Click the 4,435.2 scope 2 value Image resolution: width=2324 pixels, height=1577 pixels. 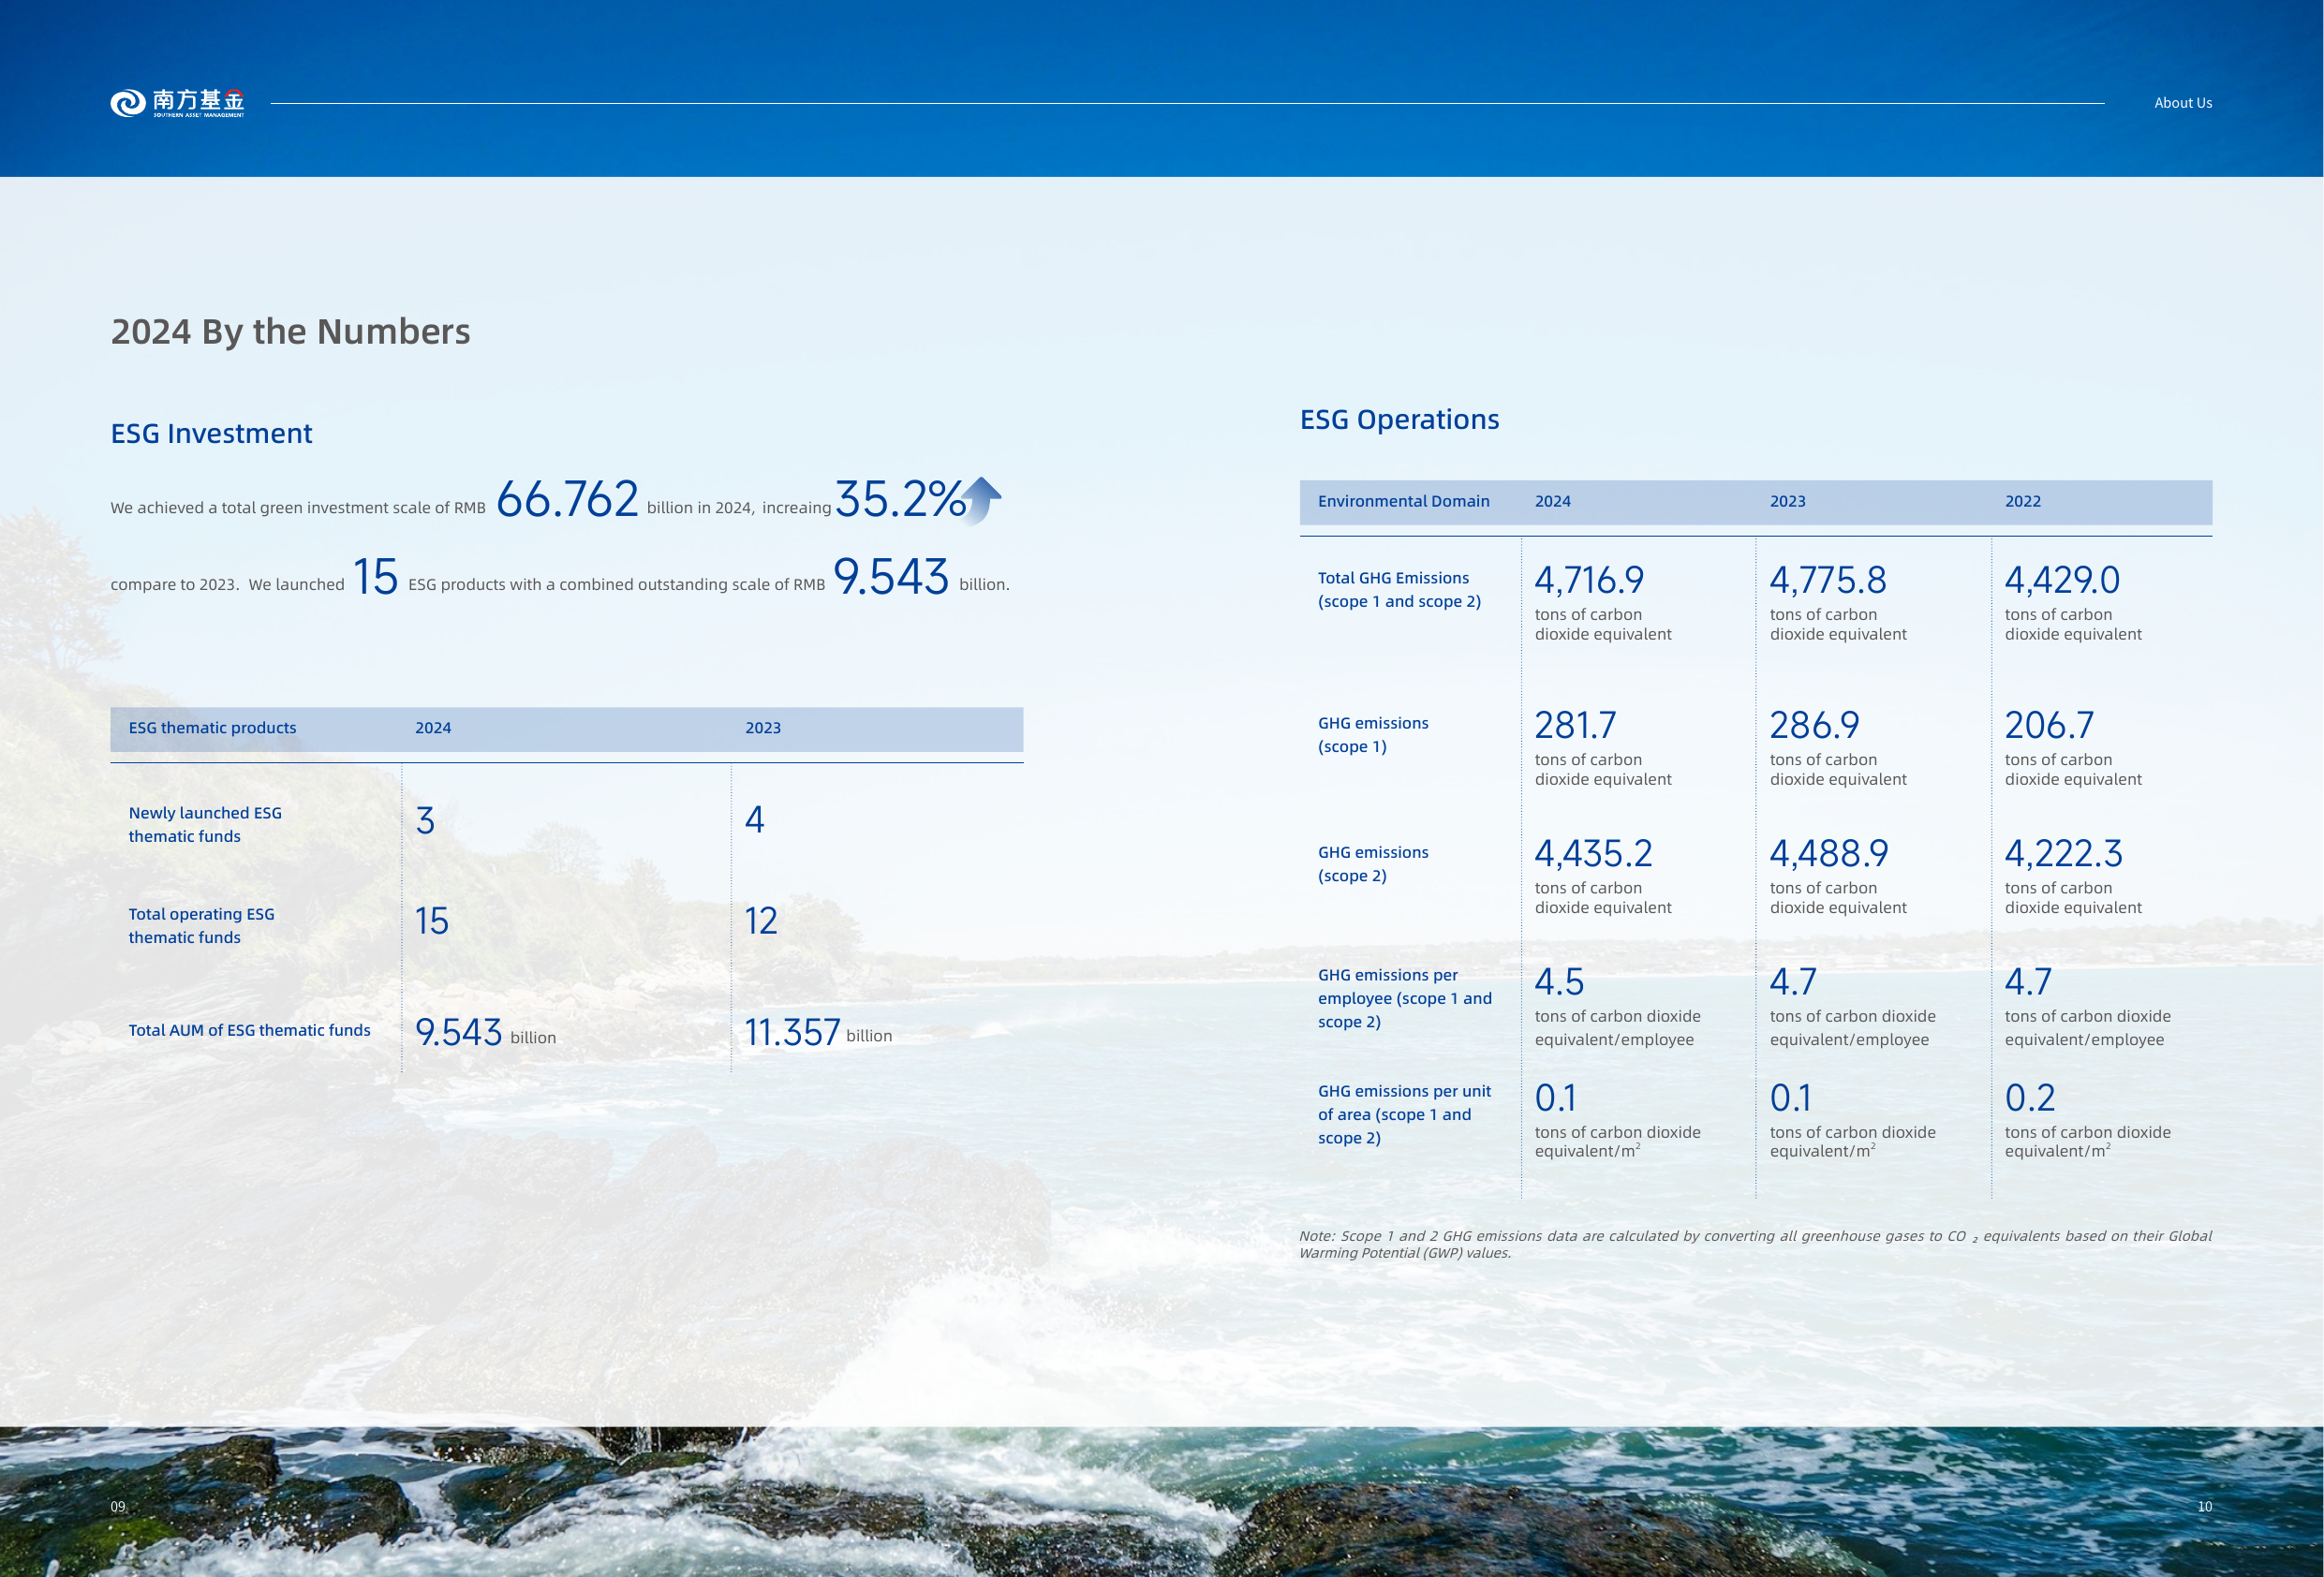point(1593,853)
